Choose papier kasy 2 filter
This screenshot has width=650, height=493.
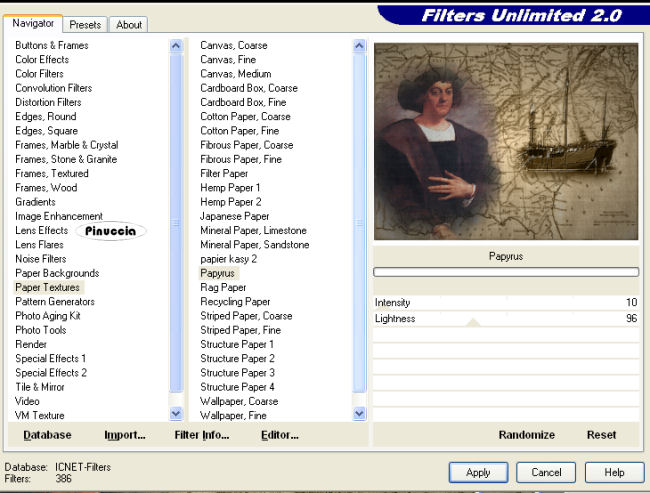tap(228, 259)
